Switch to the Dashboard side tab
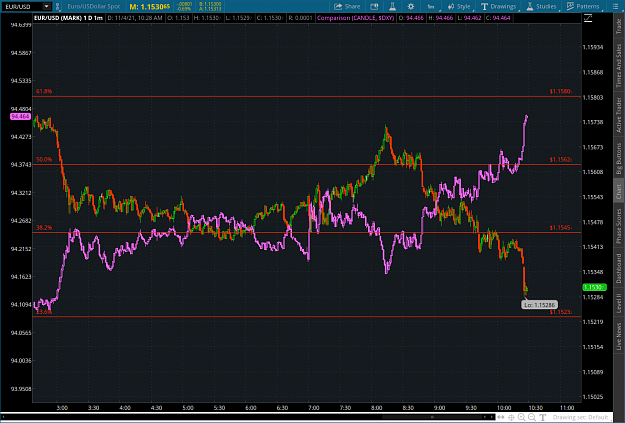The width and height of the screenshot is (625, 423). pyautogui.click(x=619, y=268)
